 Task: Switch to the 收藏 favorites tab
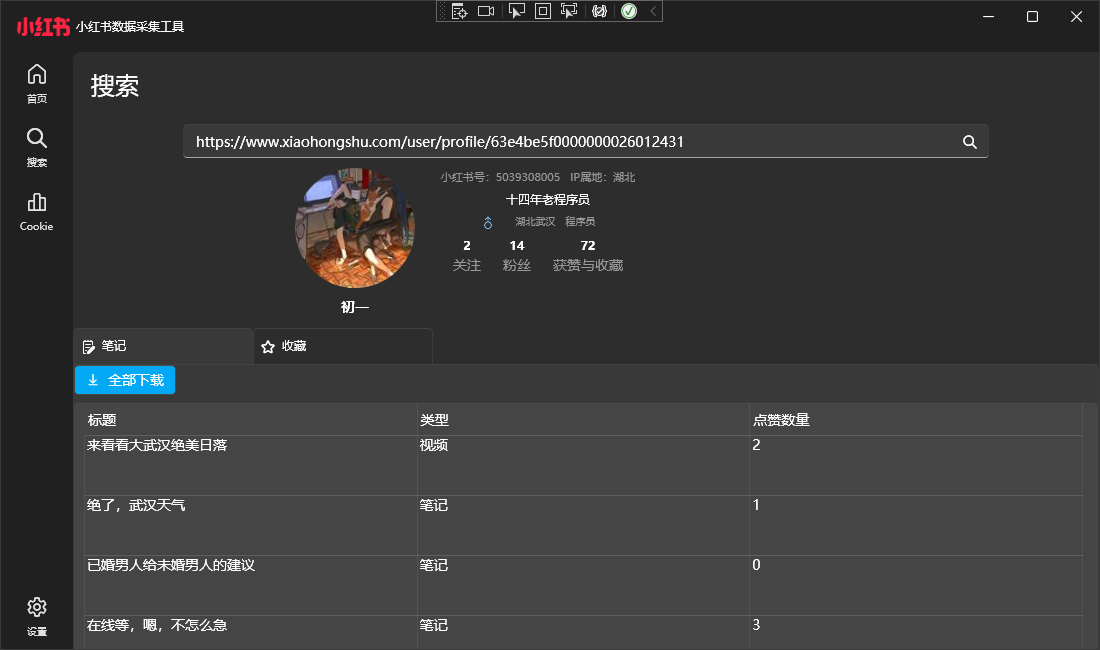point(343,346)
